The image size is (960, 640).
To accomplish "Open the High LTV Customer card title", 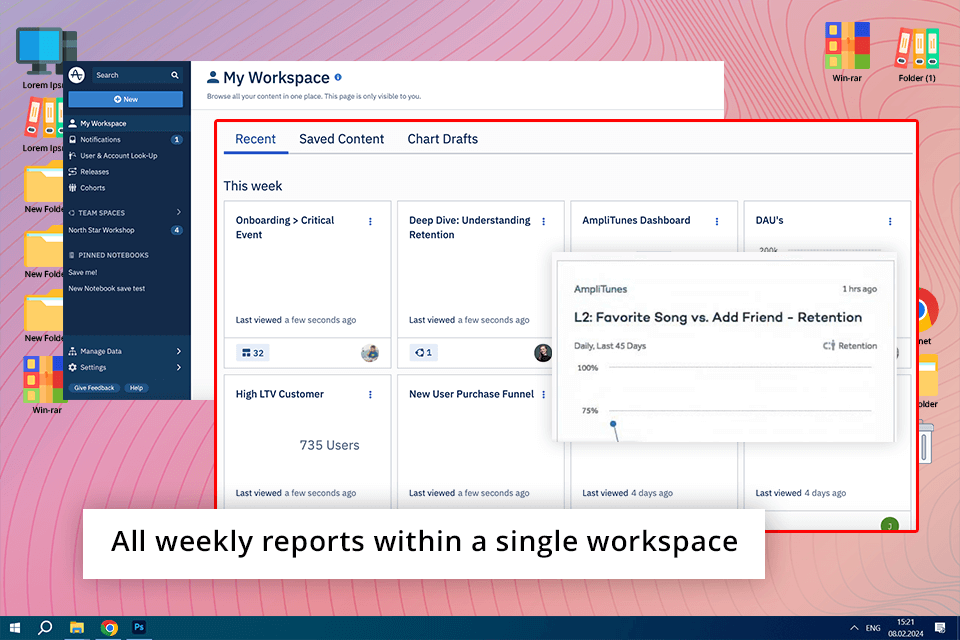I will coord(280,394).
